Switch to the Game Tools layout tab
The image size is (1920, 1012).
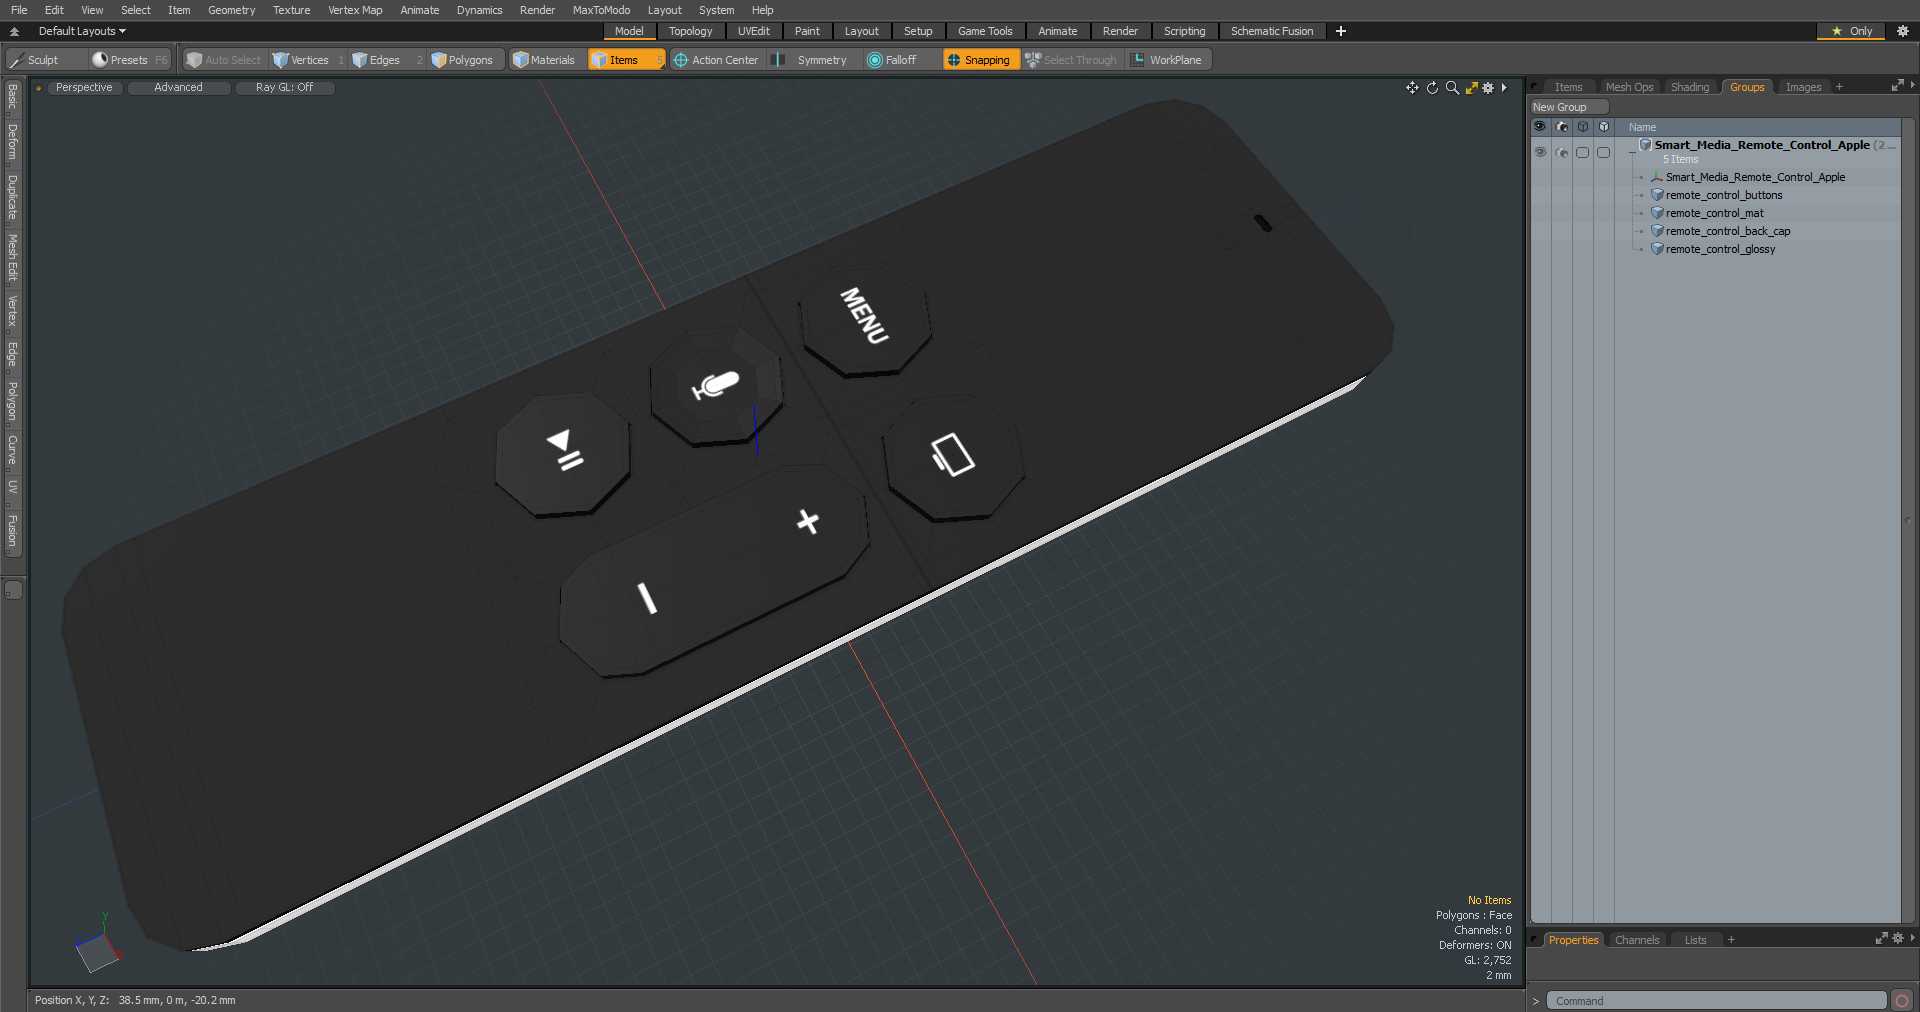click(985, 31)
